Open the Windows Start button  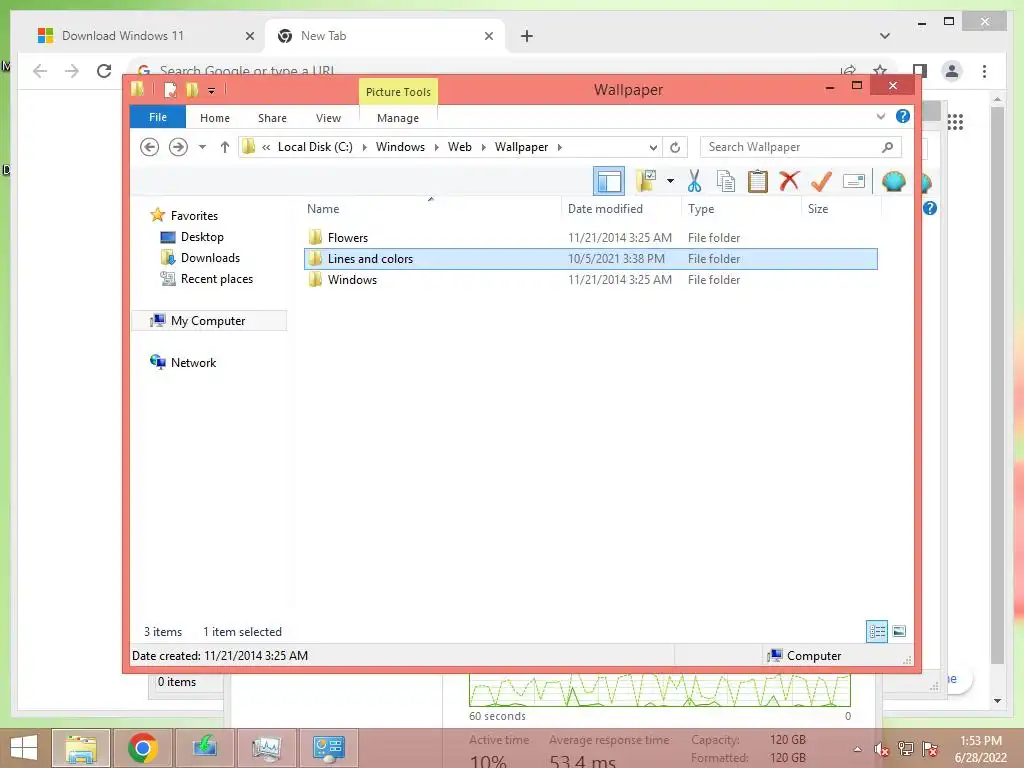pos(24,748)
